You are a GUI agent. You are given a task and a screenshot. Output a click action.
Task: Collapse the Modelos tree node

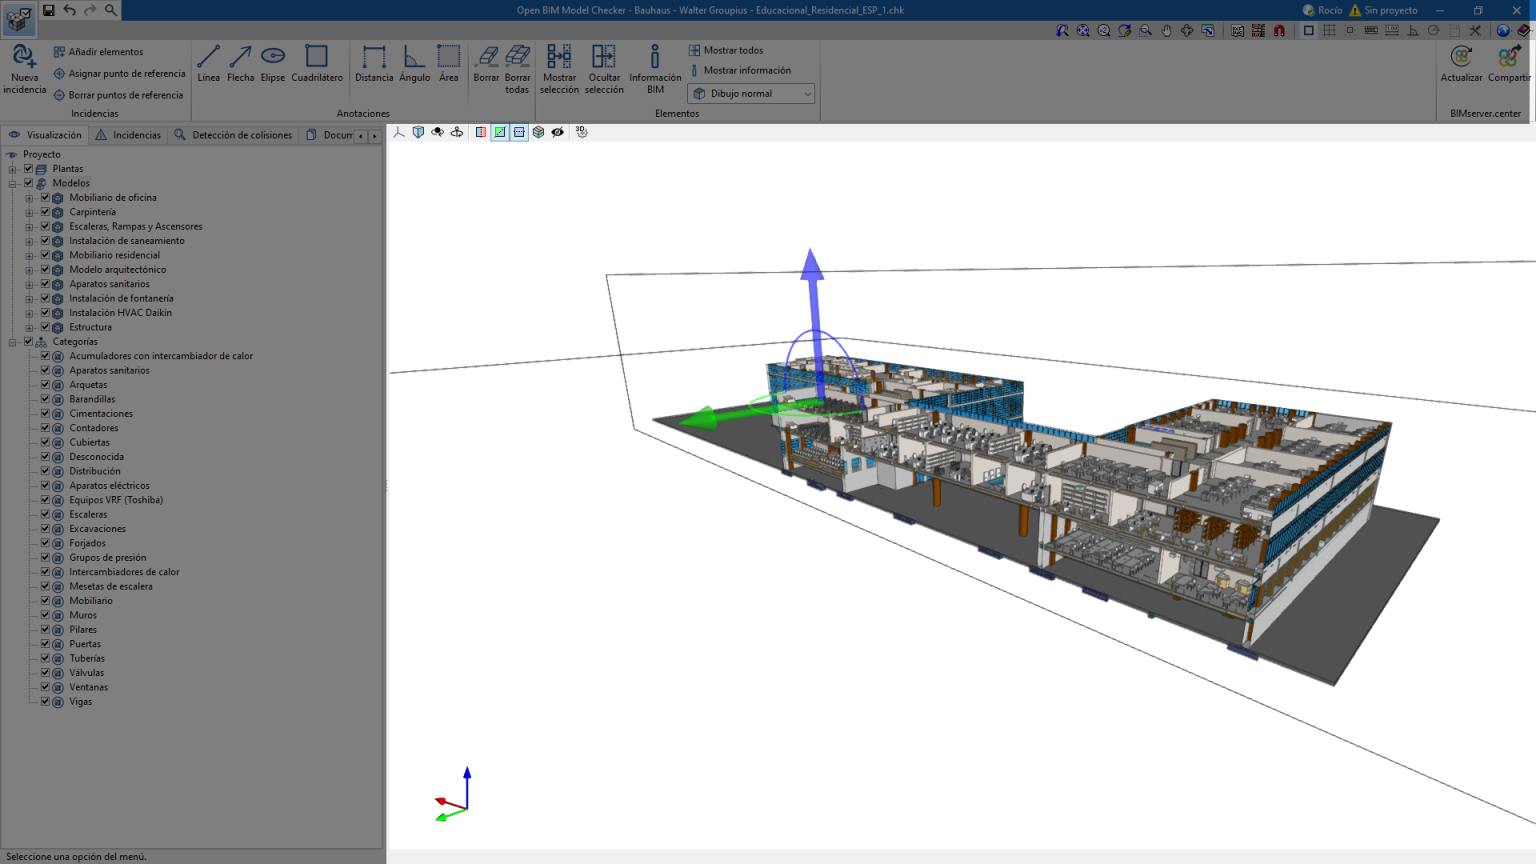click(13, 184)
